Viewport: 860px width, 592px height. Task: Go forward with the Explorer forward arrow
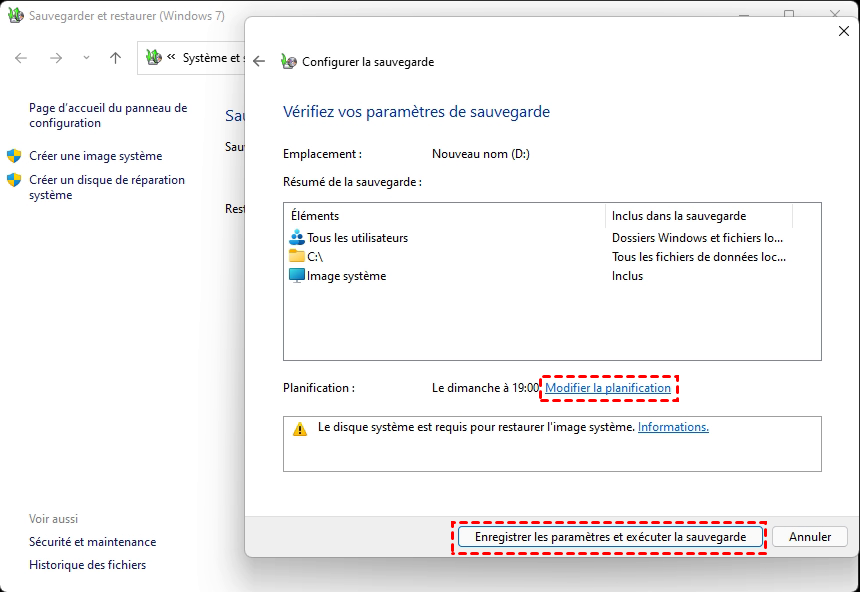click(56, 58)
